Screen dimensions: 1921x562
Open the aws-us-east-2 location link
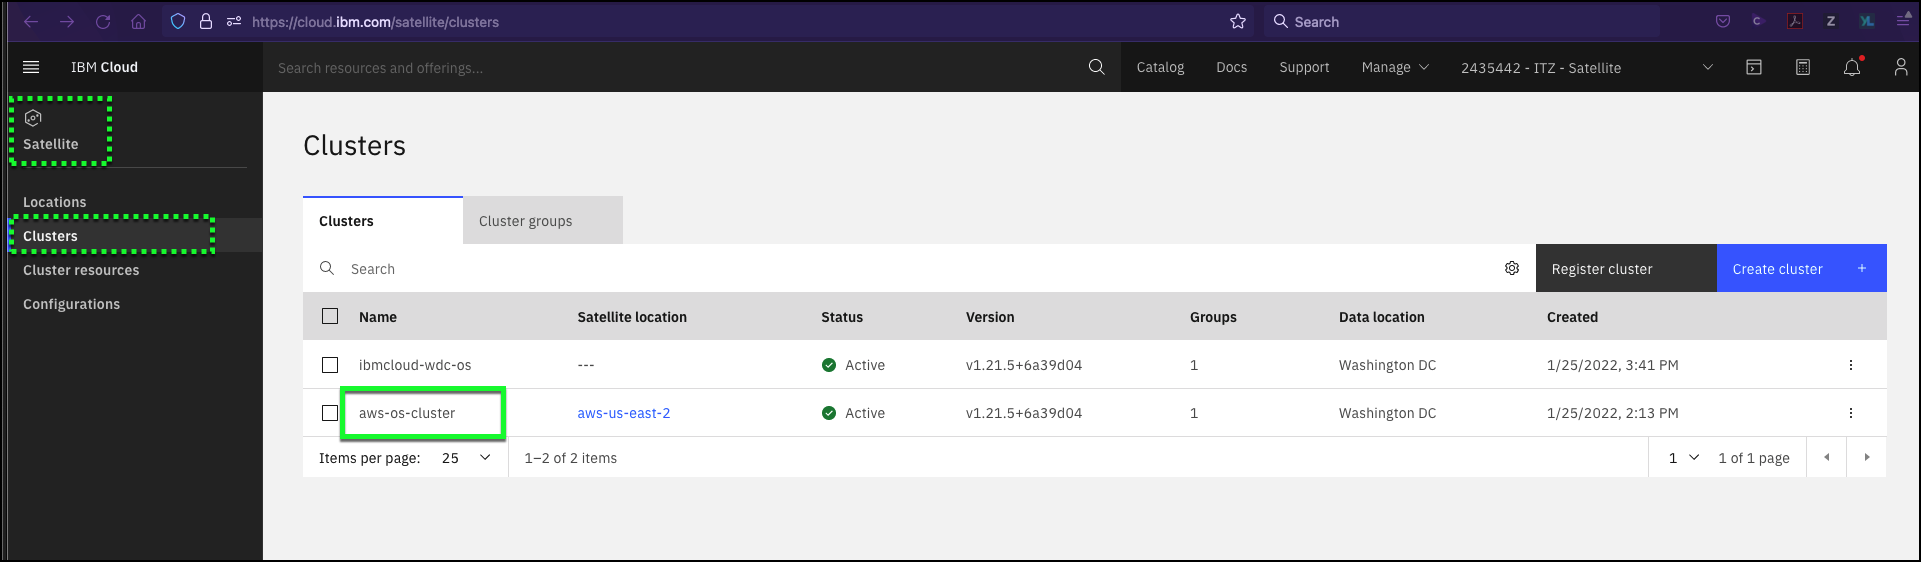tap(624, 413)
